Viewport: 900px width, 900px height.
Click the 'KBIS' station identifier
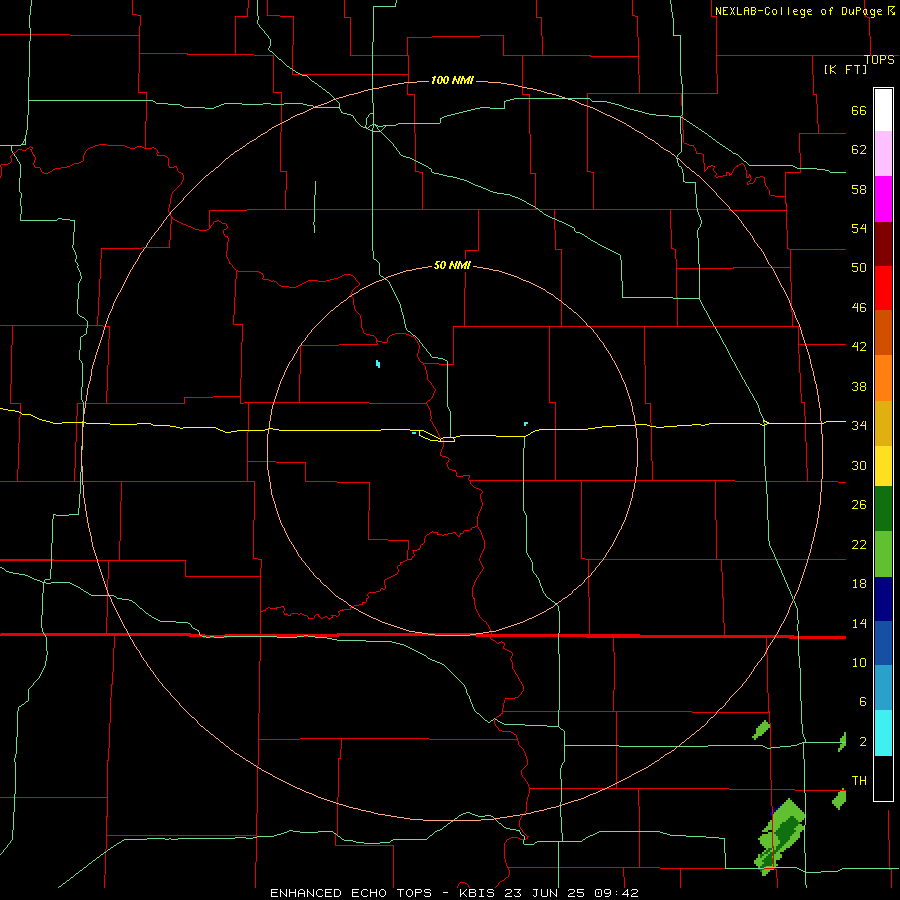tap(479, 893)
